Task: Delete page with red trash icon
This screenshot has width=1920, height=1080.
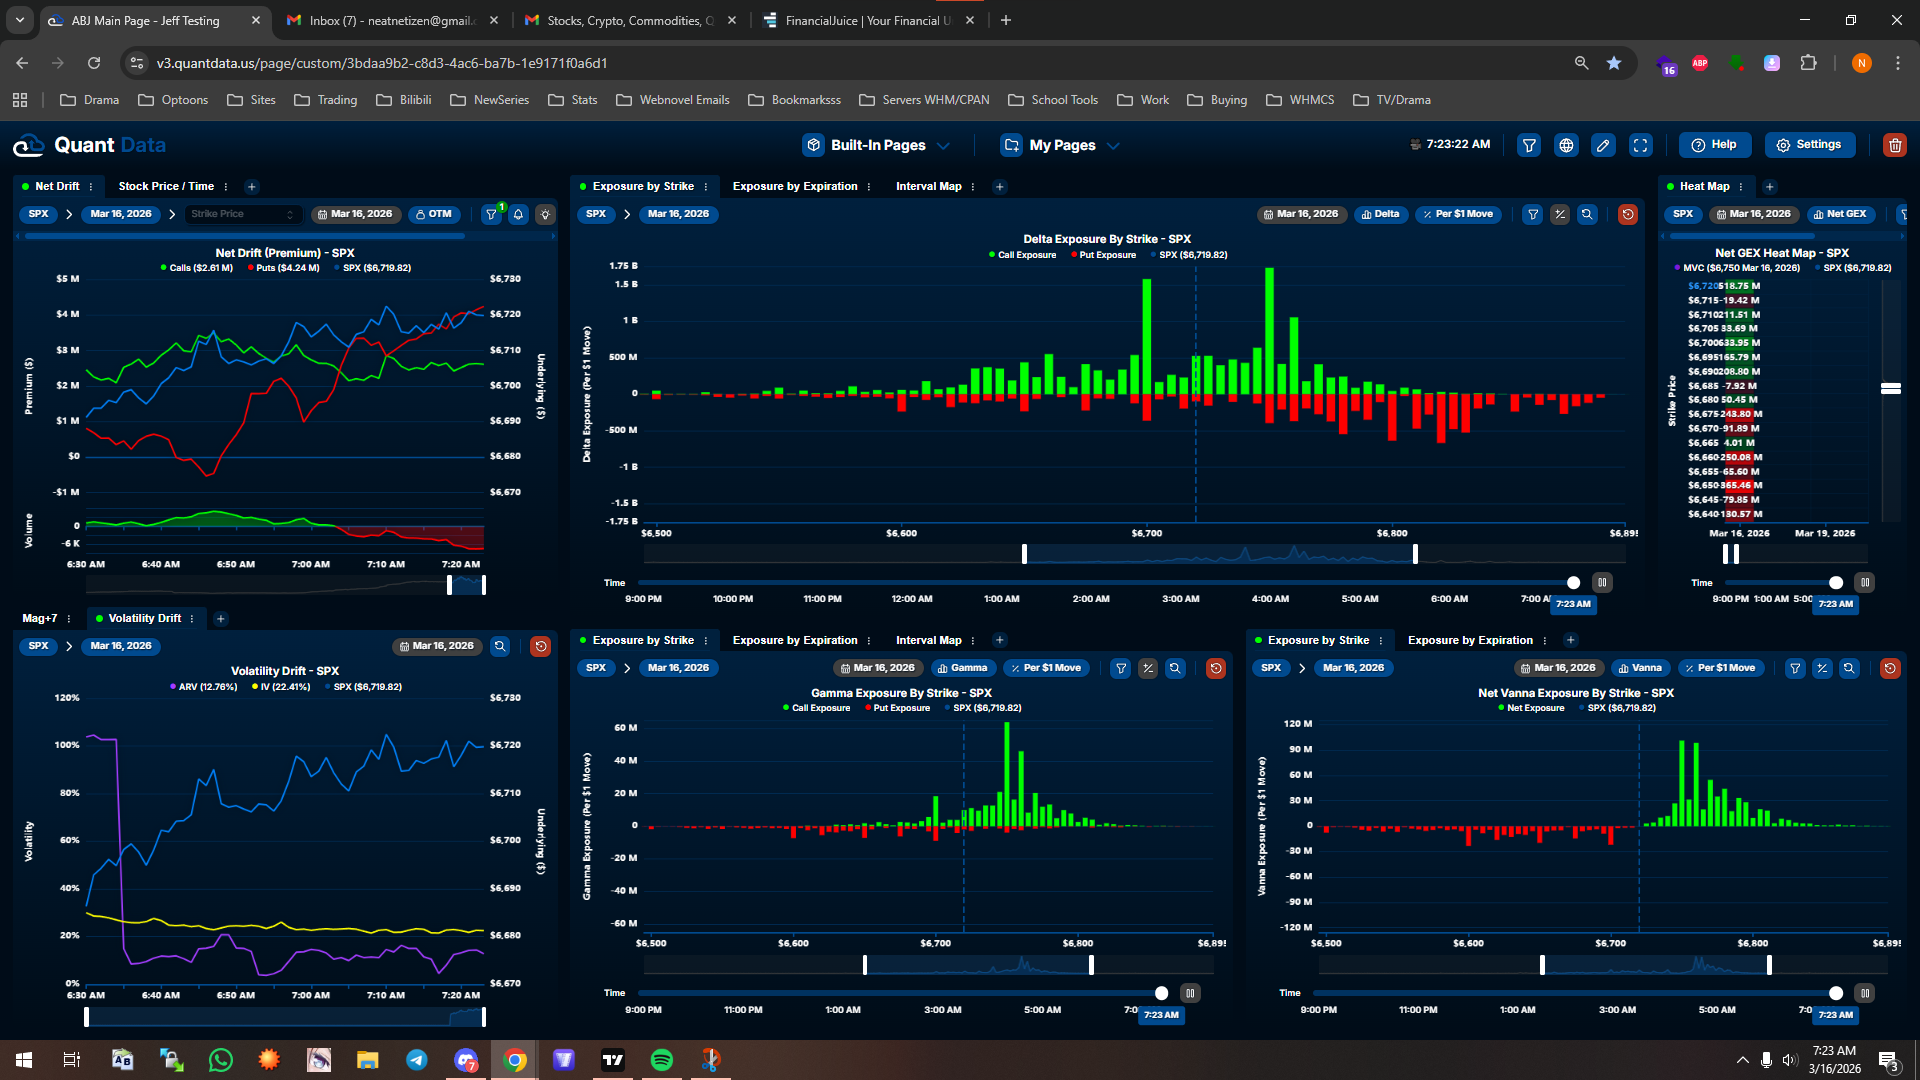Action: (x=1894, y=145)
